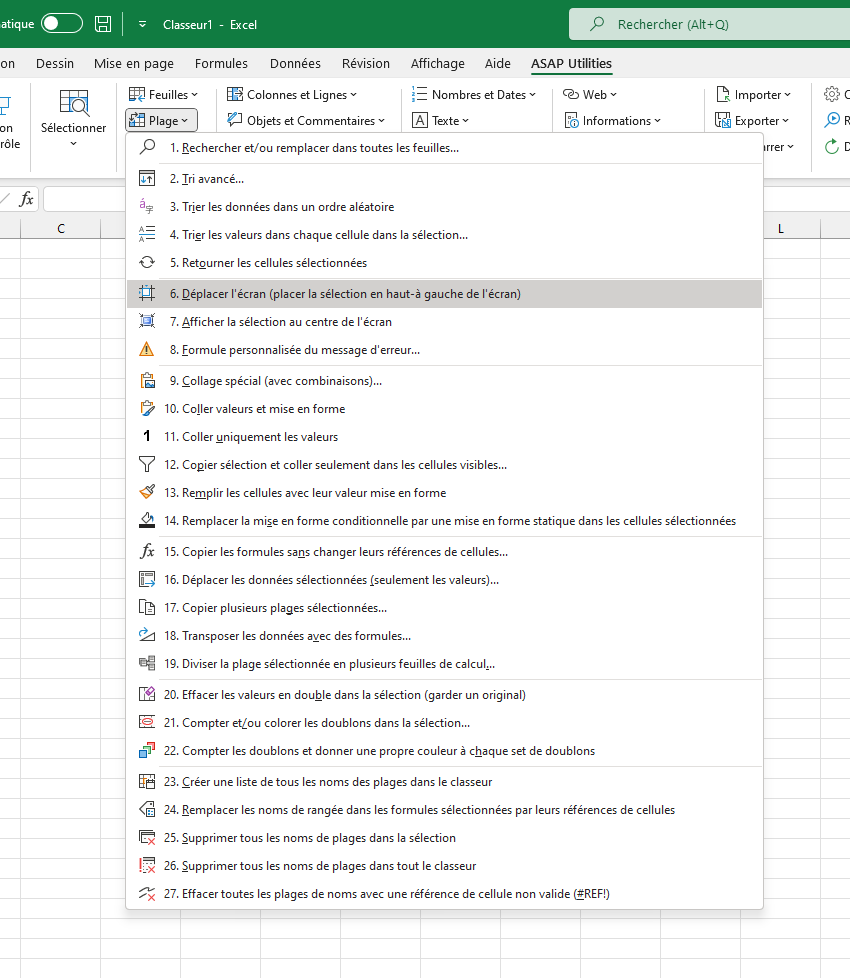Click the funnel icon for copier dans cellules visibles

[147, 465]
